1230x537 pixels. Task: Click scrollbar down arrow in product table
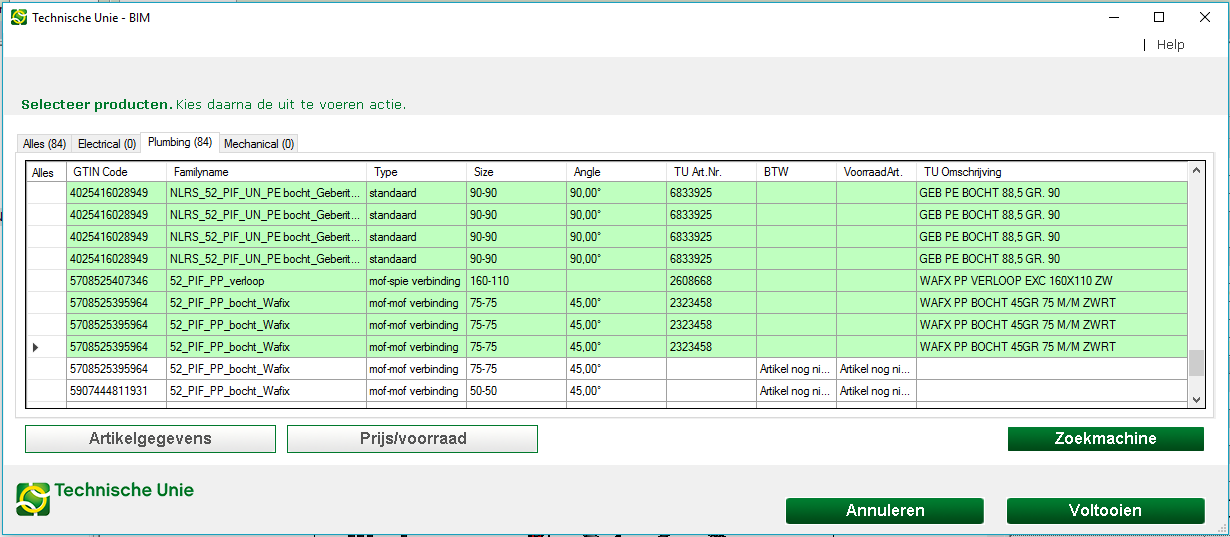tap(1196, 399)
